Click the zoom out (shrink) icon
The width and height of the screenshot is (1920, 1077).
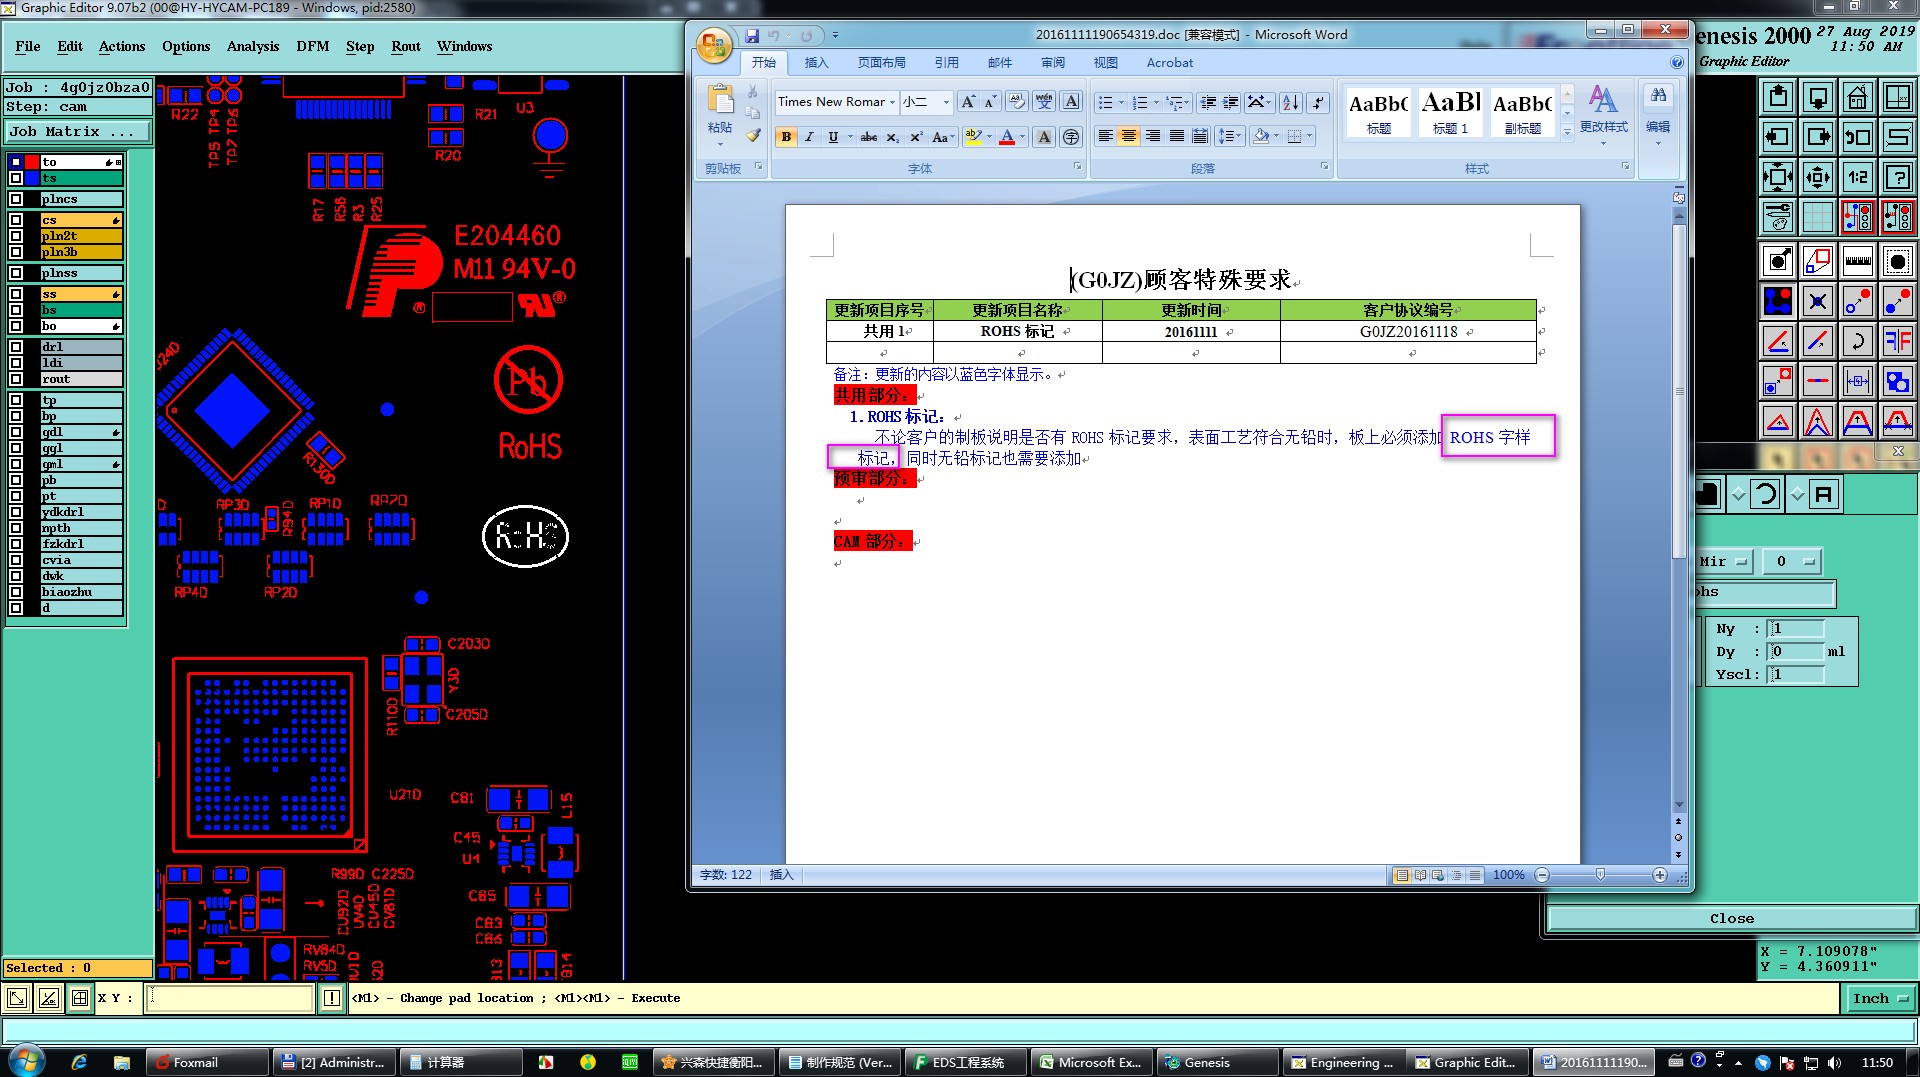coord(1818,177)
